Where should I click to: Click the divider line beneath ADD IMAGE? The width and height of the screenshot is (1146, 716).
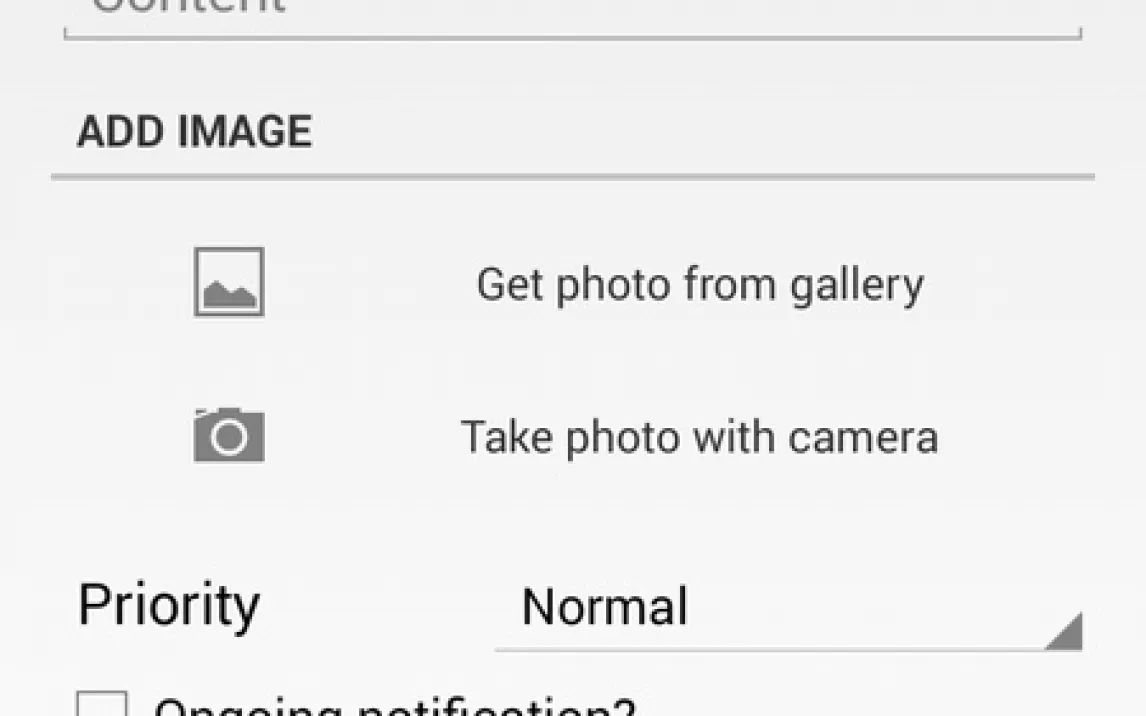[x=572, y=177]
